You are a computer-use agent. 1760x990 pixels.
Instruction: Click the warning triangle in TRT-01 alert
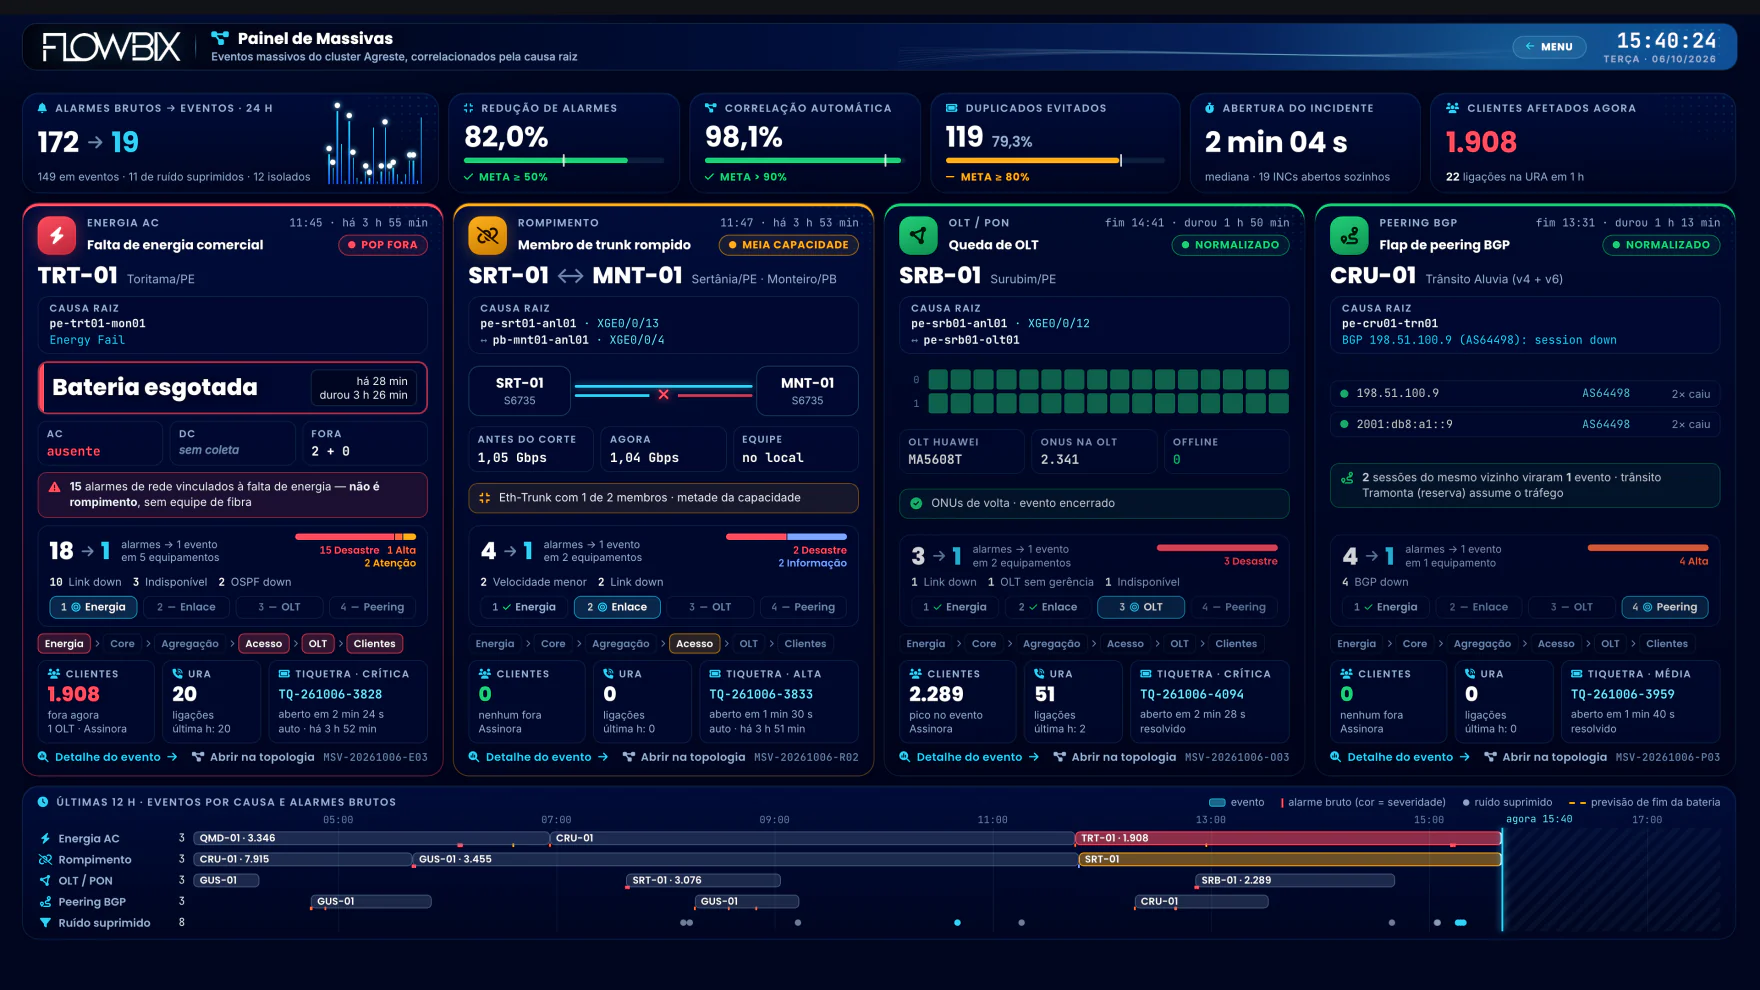click(55, 487)
